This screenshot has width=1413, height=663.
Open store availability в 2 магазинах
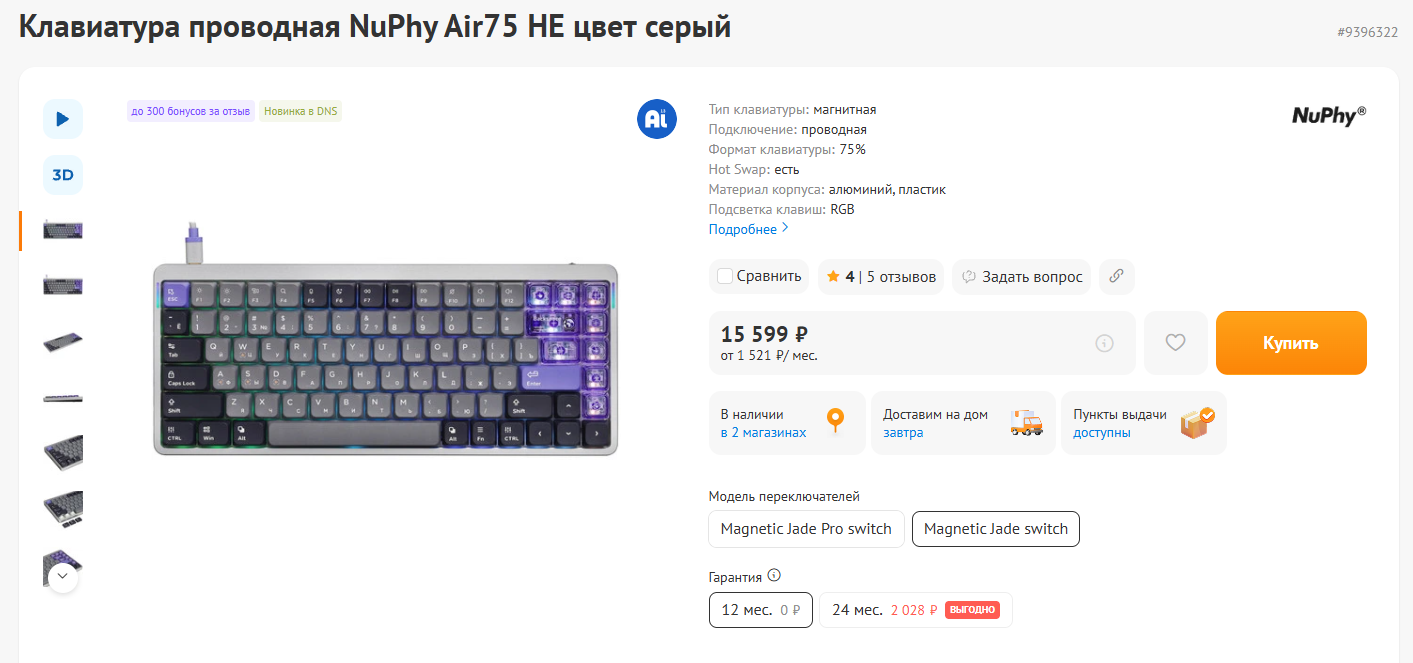(x=763, y=433)
